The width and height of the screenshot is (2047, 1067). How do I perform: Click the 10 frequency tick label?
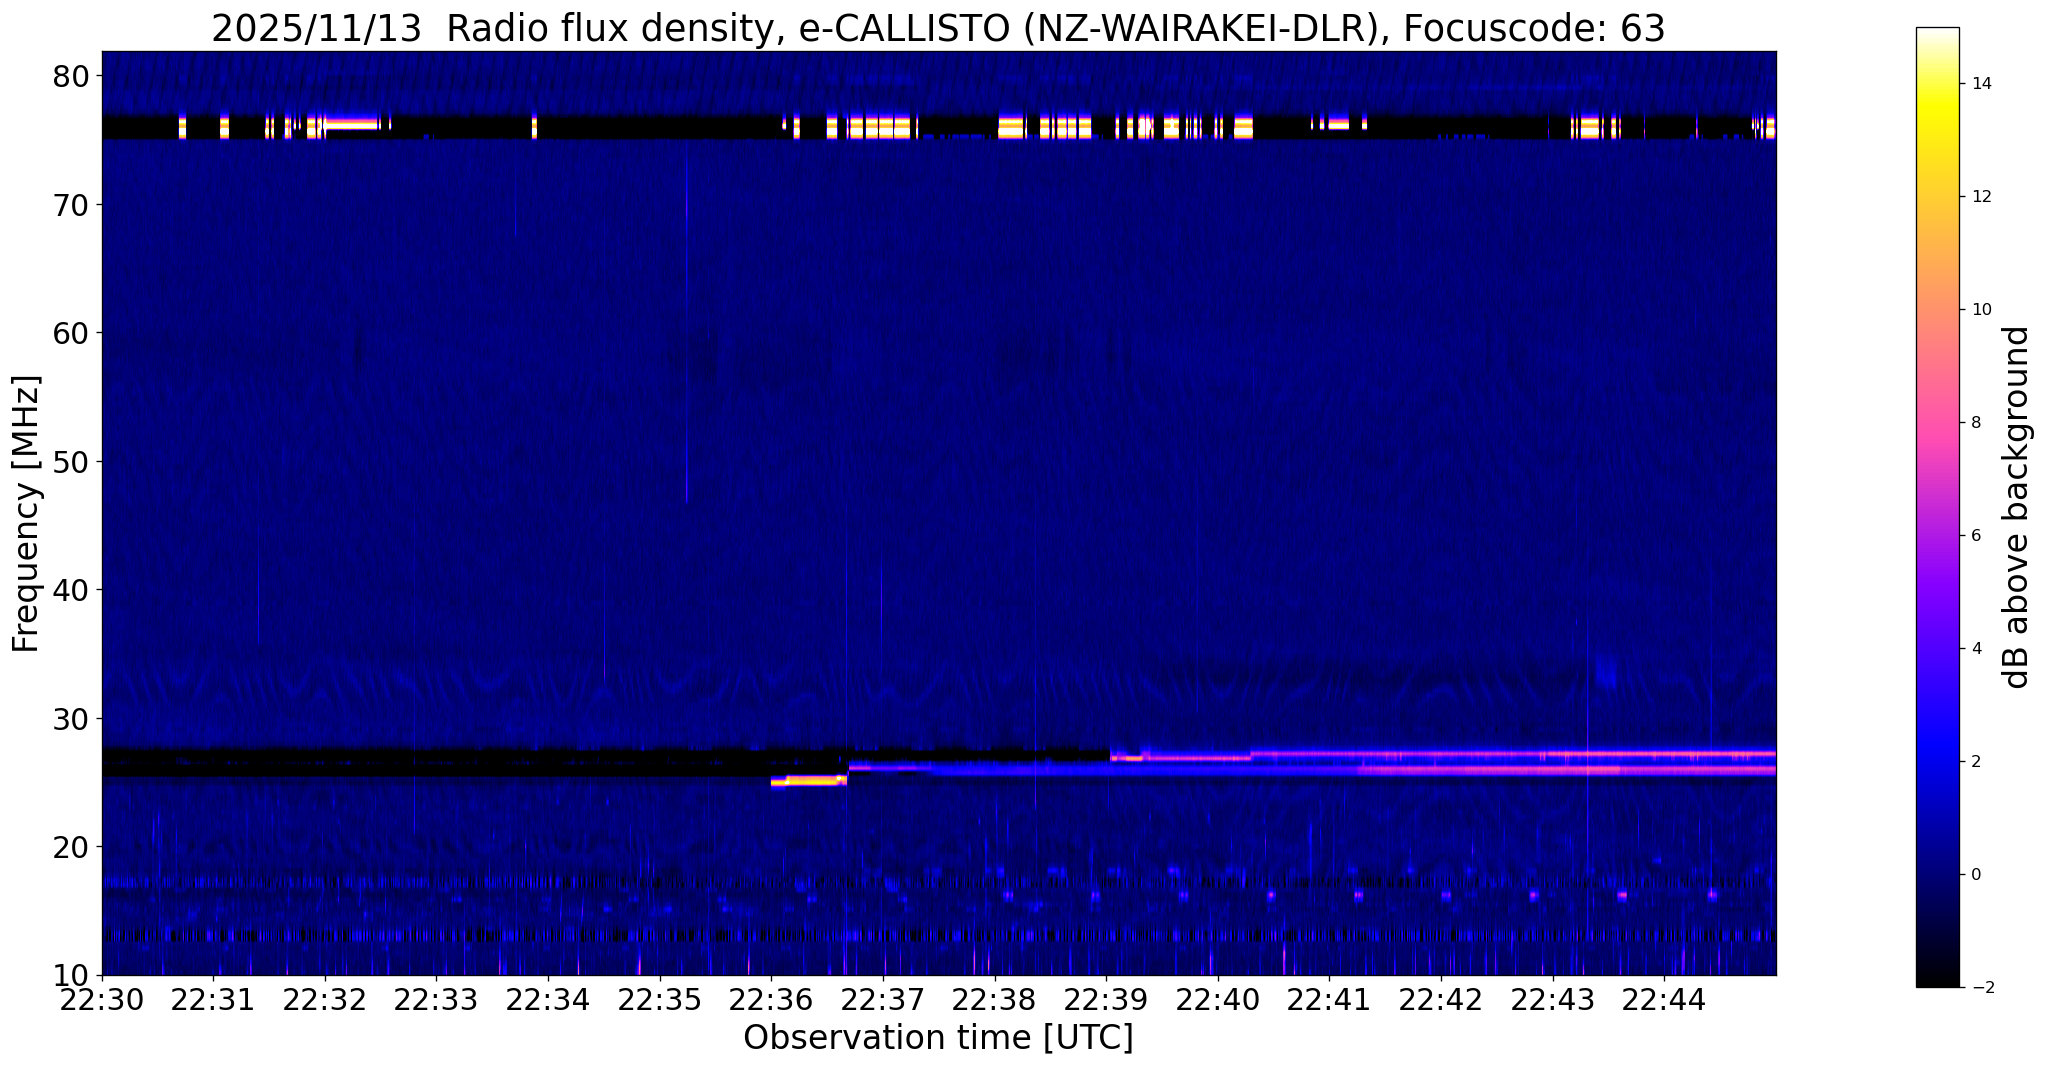click(70, 975)
